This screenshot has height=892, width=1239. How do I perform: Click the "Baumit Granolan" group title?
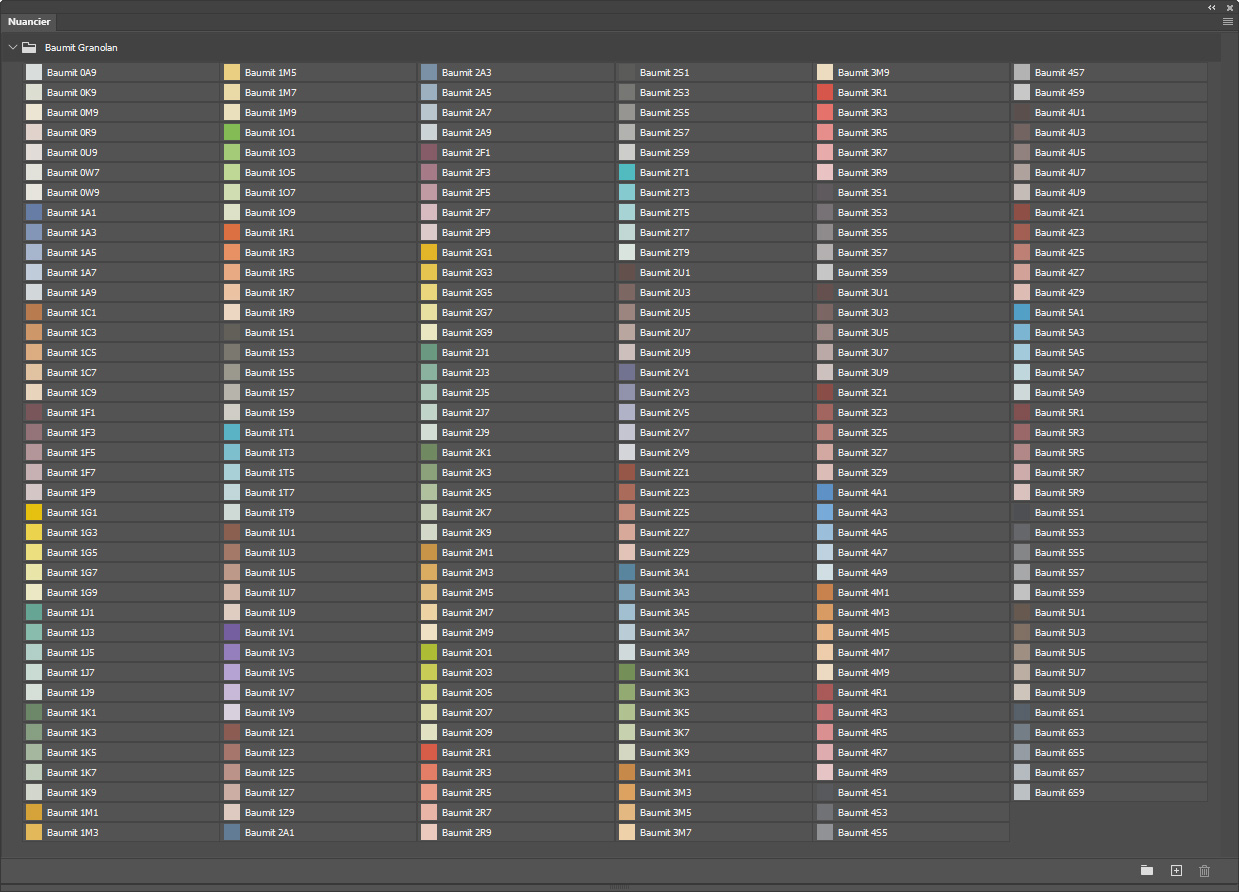click(82, 47)
